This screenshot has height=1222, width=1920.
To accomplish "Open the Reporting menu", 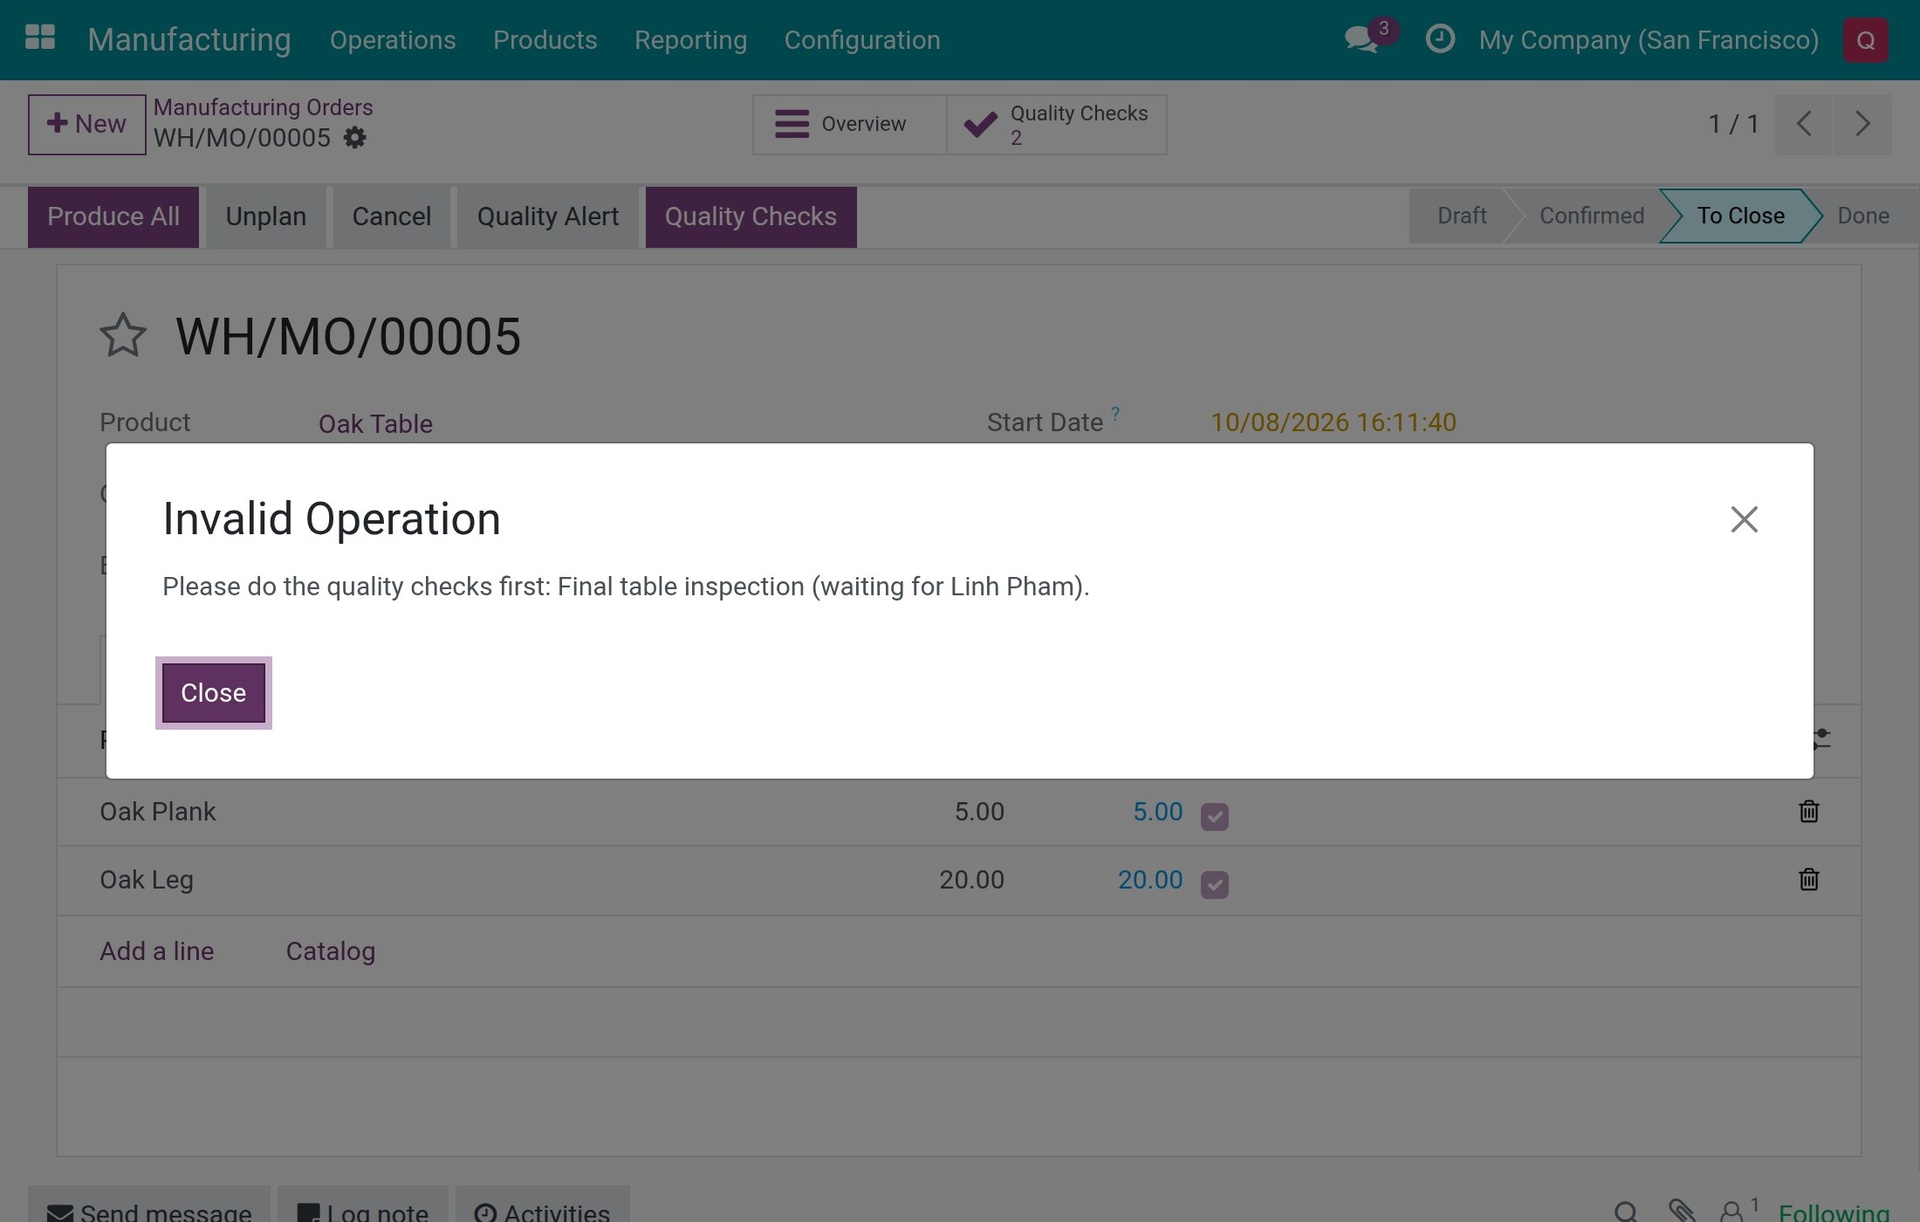I will 690,40.
